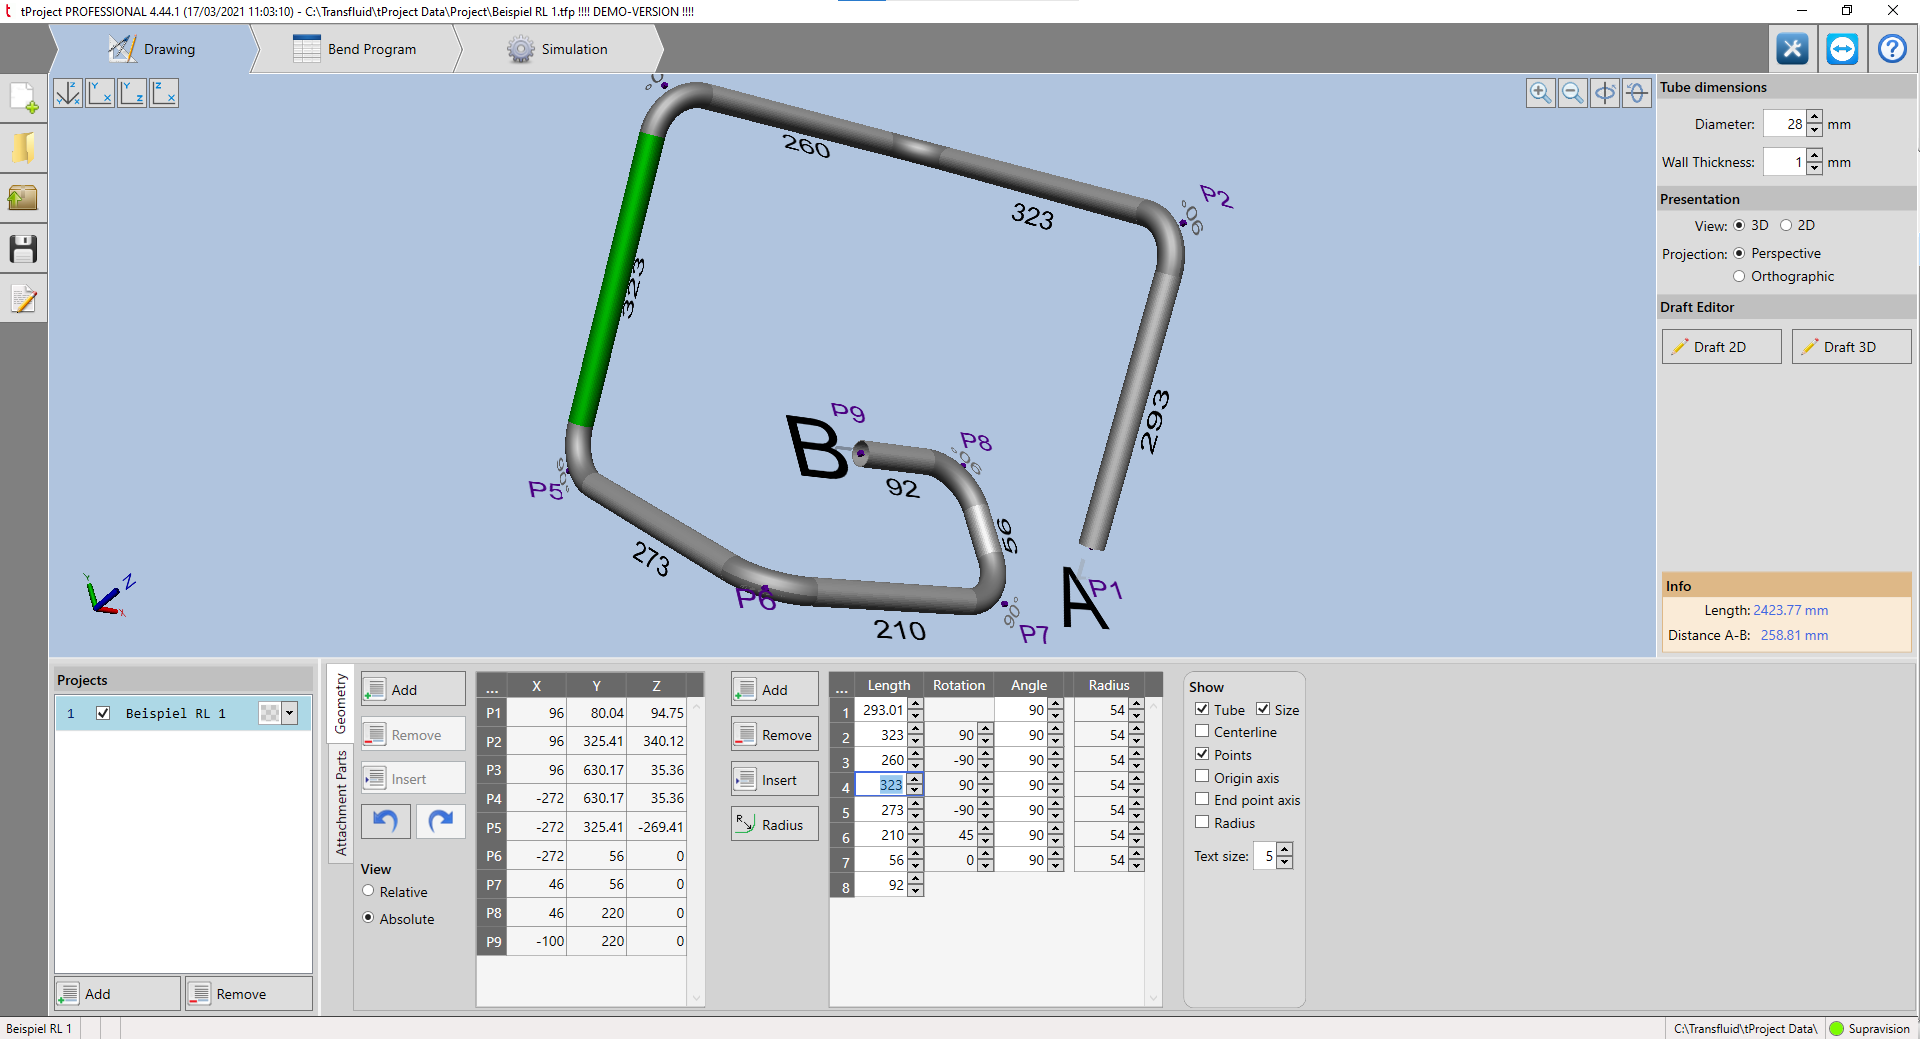Zoom in on the 3D tube view
1920x1039 pixels.
[1540, 93]
